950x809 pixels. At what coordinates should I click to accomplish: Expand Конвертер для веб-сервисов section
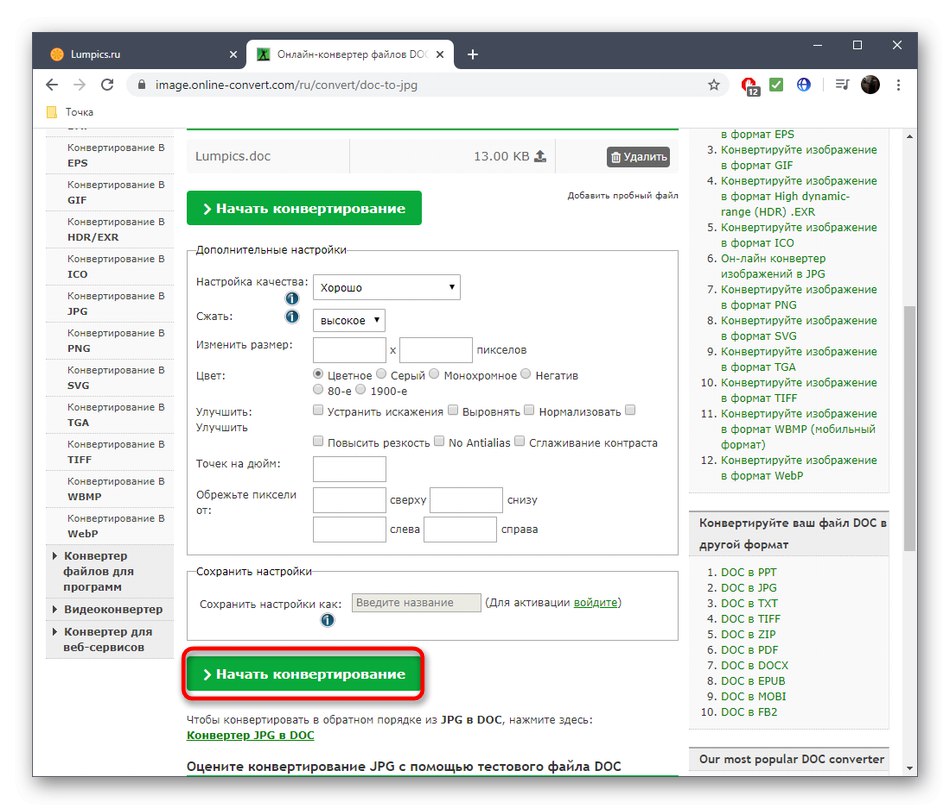tap(110, 639)
